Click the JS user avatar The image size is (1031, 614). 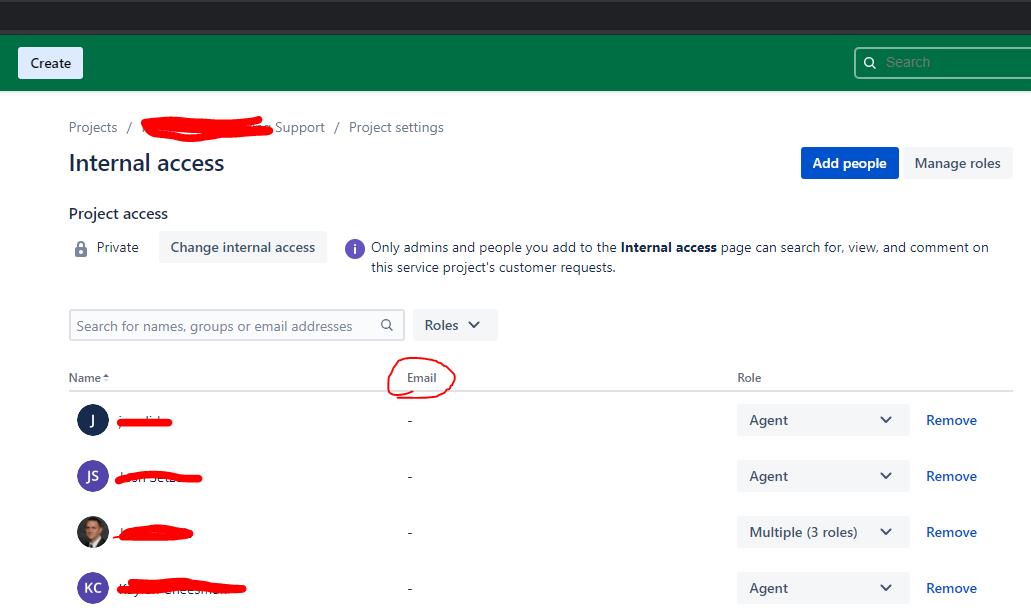pyautogui.click(x=93, y=476)
